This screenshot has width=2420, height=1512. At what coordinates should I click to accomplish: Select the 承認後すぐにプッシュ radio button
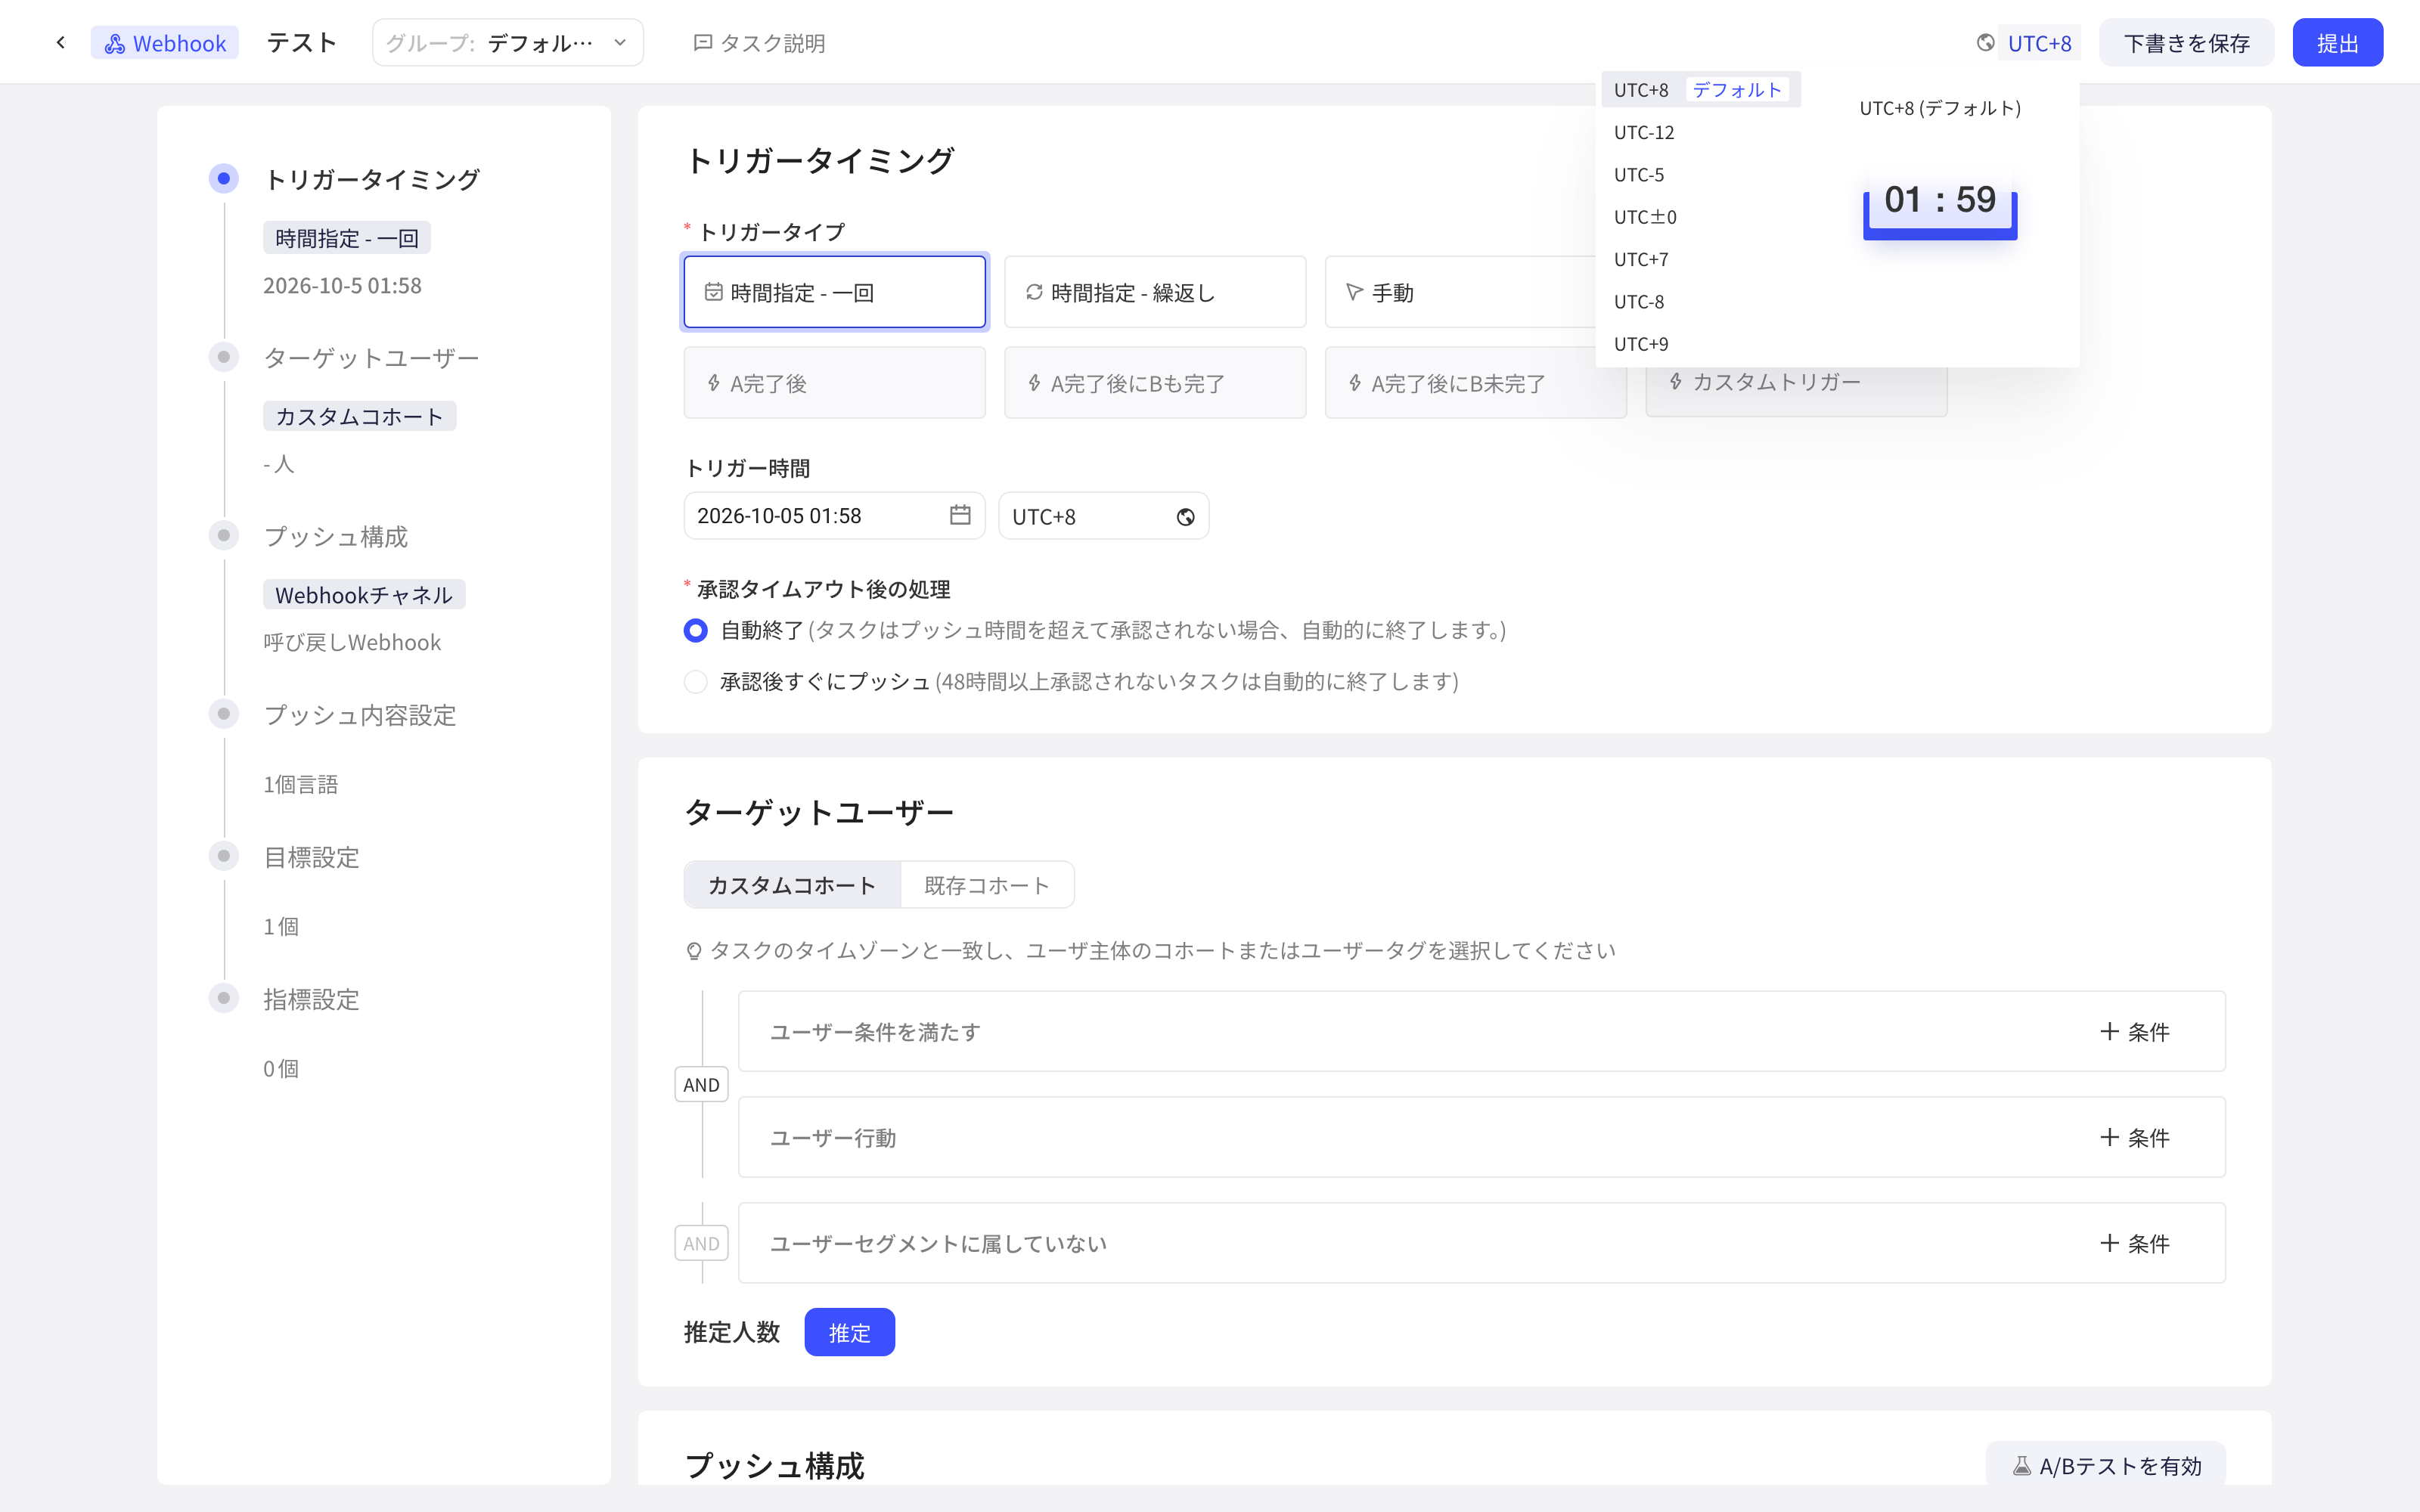pos(695,682)
